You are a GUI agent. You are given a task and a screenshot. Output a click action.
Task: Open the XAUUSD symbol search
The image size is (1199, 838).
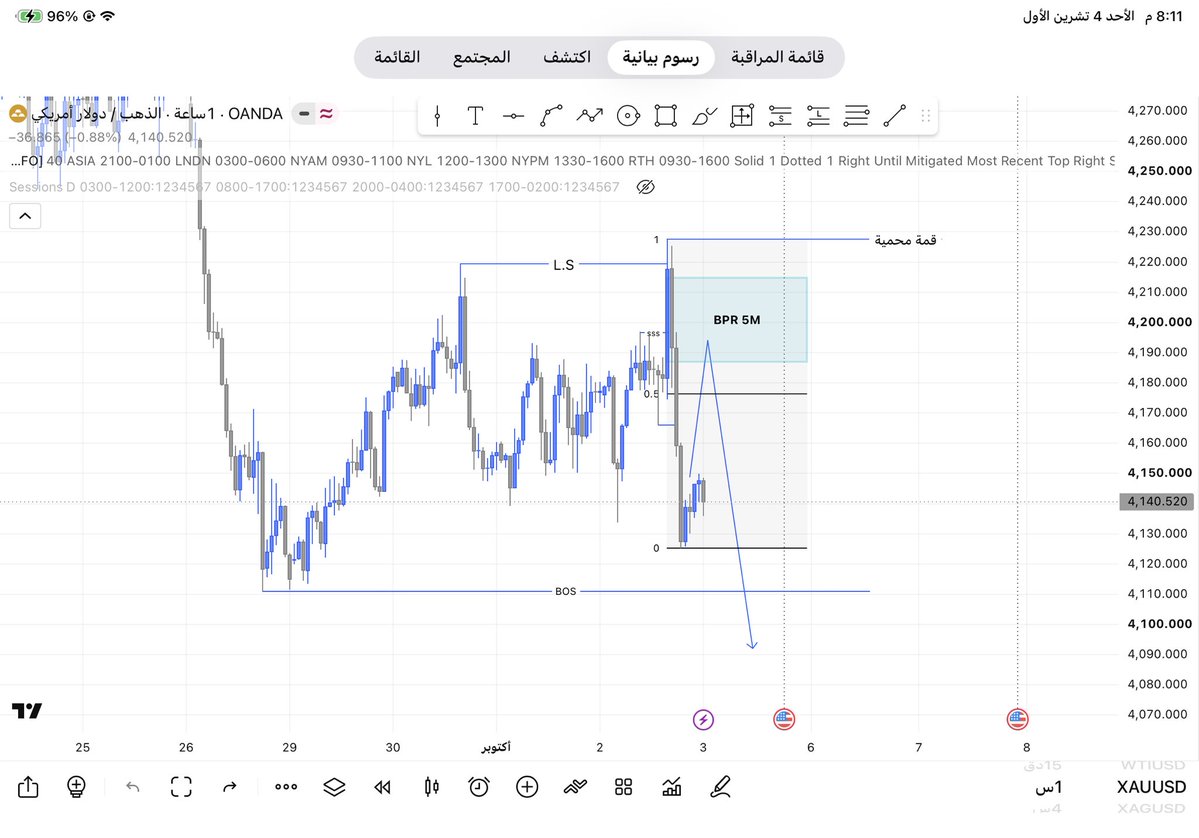[x=1151, y=787]
